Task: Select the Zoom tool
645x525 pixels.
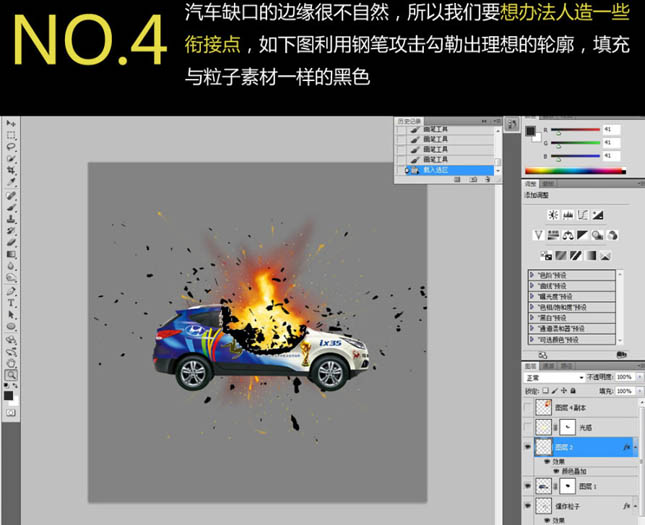Action: coord(11,375)
